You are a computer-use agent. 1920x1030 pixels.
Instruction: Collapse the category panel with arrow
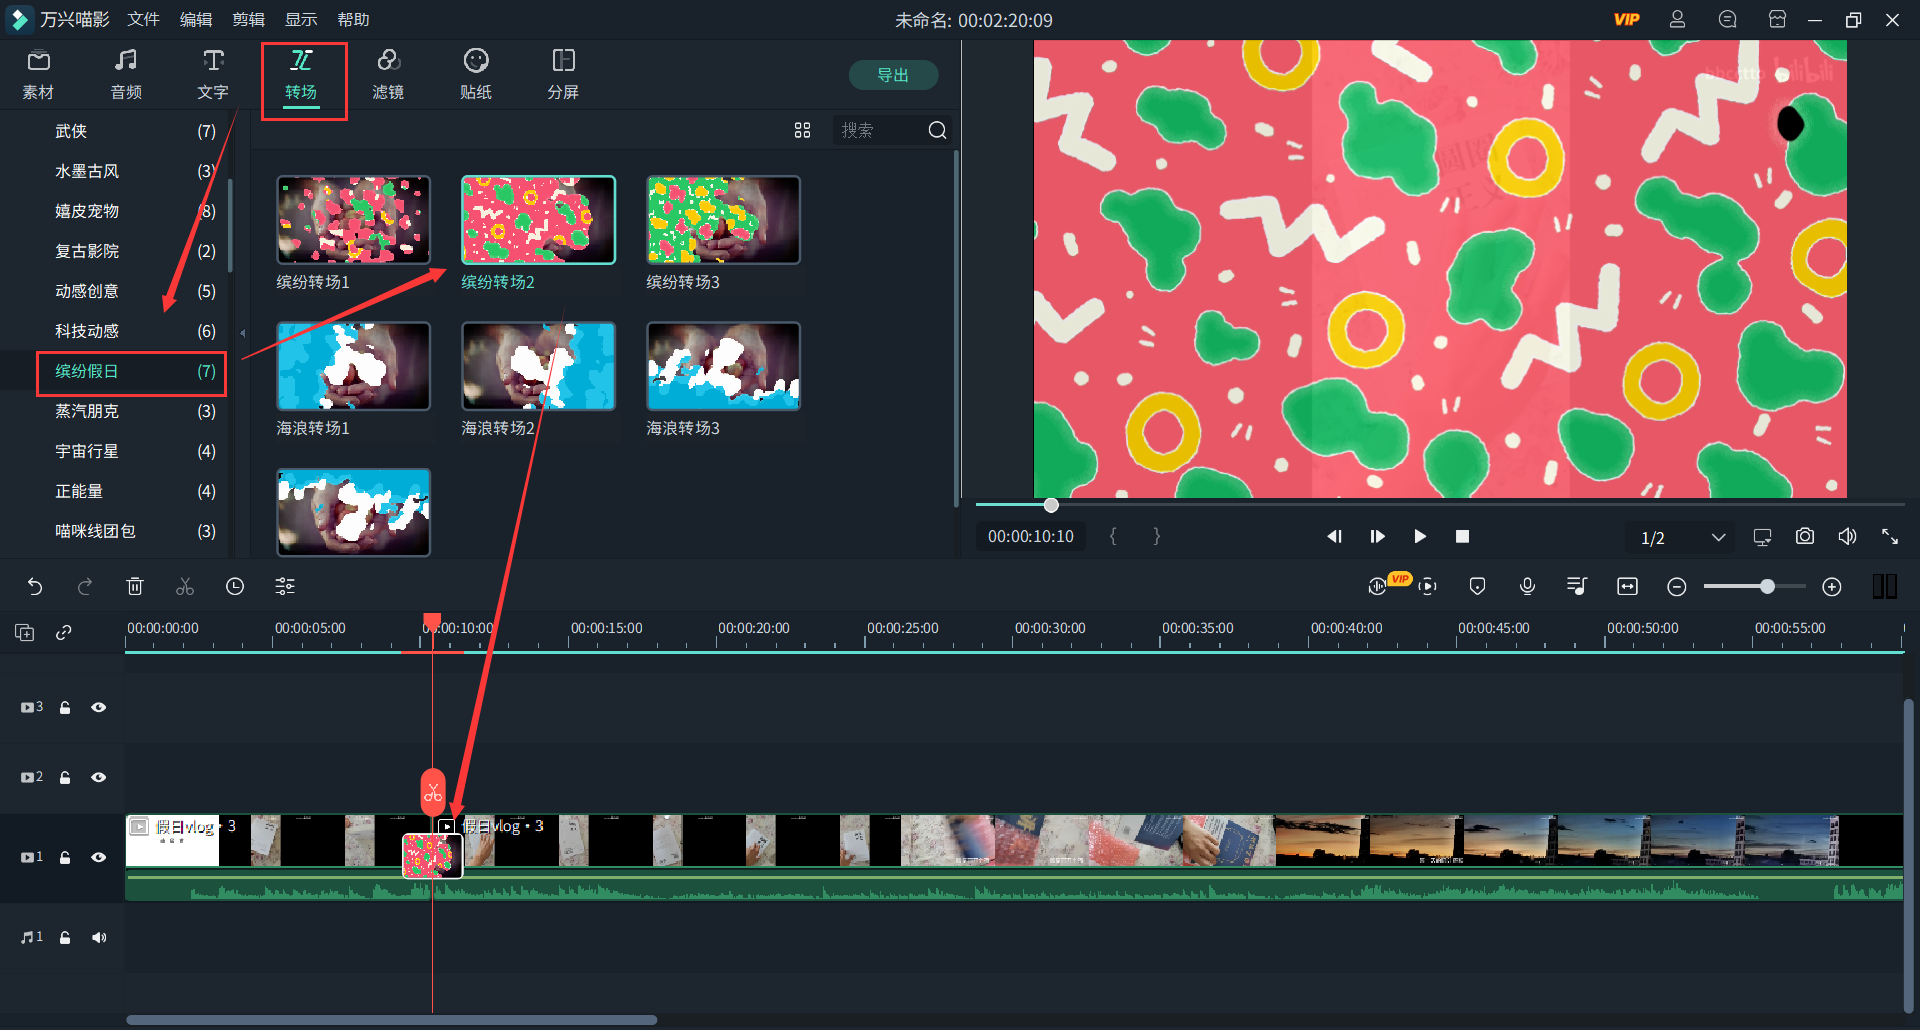(x=243, y=333)
